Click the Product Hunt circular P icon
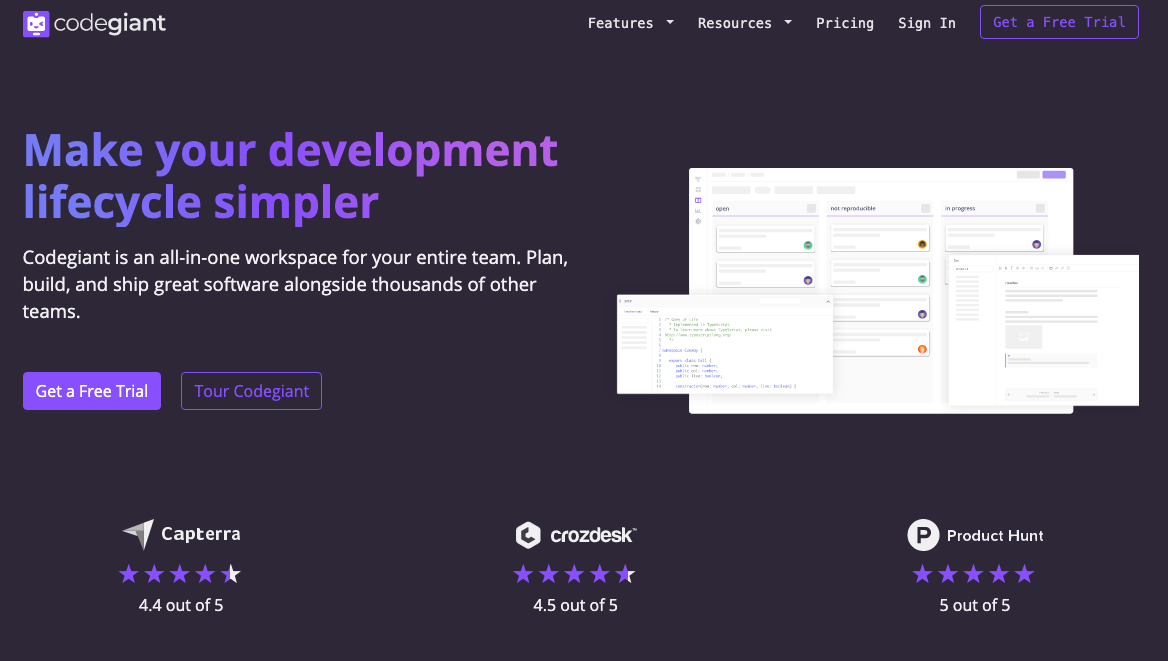Viewport: 1168px width, 661px height. click(923, 535)
